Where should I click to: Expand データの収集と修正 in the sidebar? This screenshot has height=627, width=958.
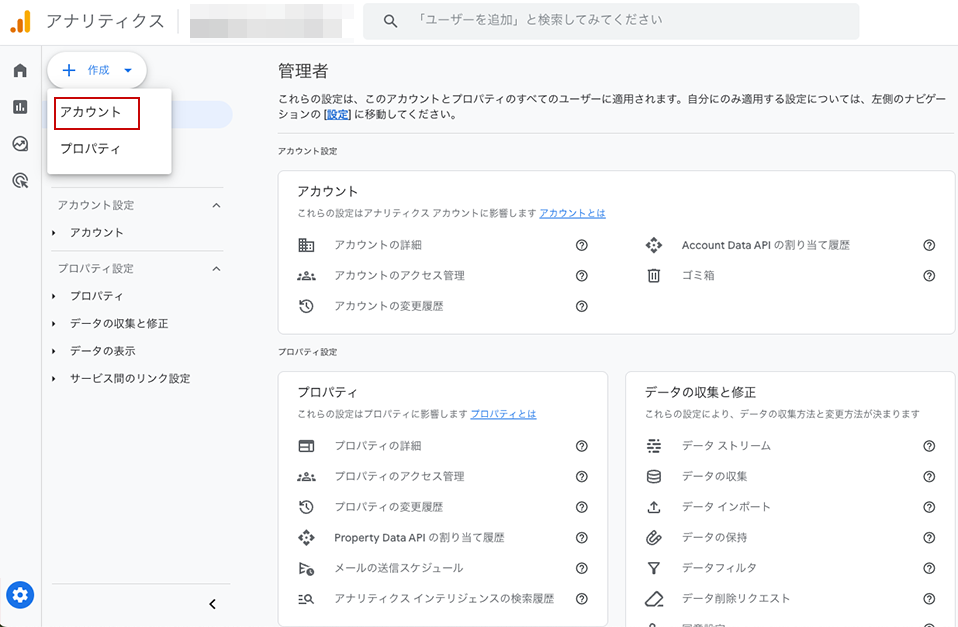point(118,324)
